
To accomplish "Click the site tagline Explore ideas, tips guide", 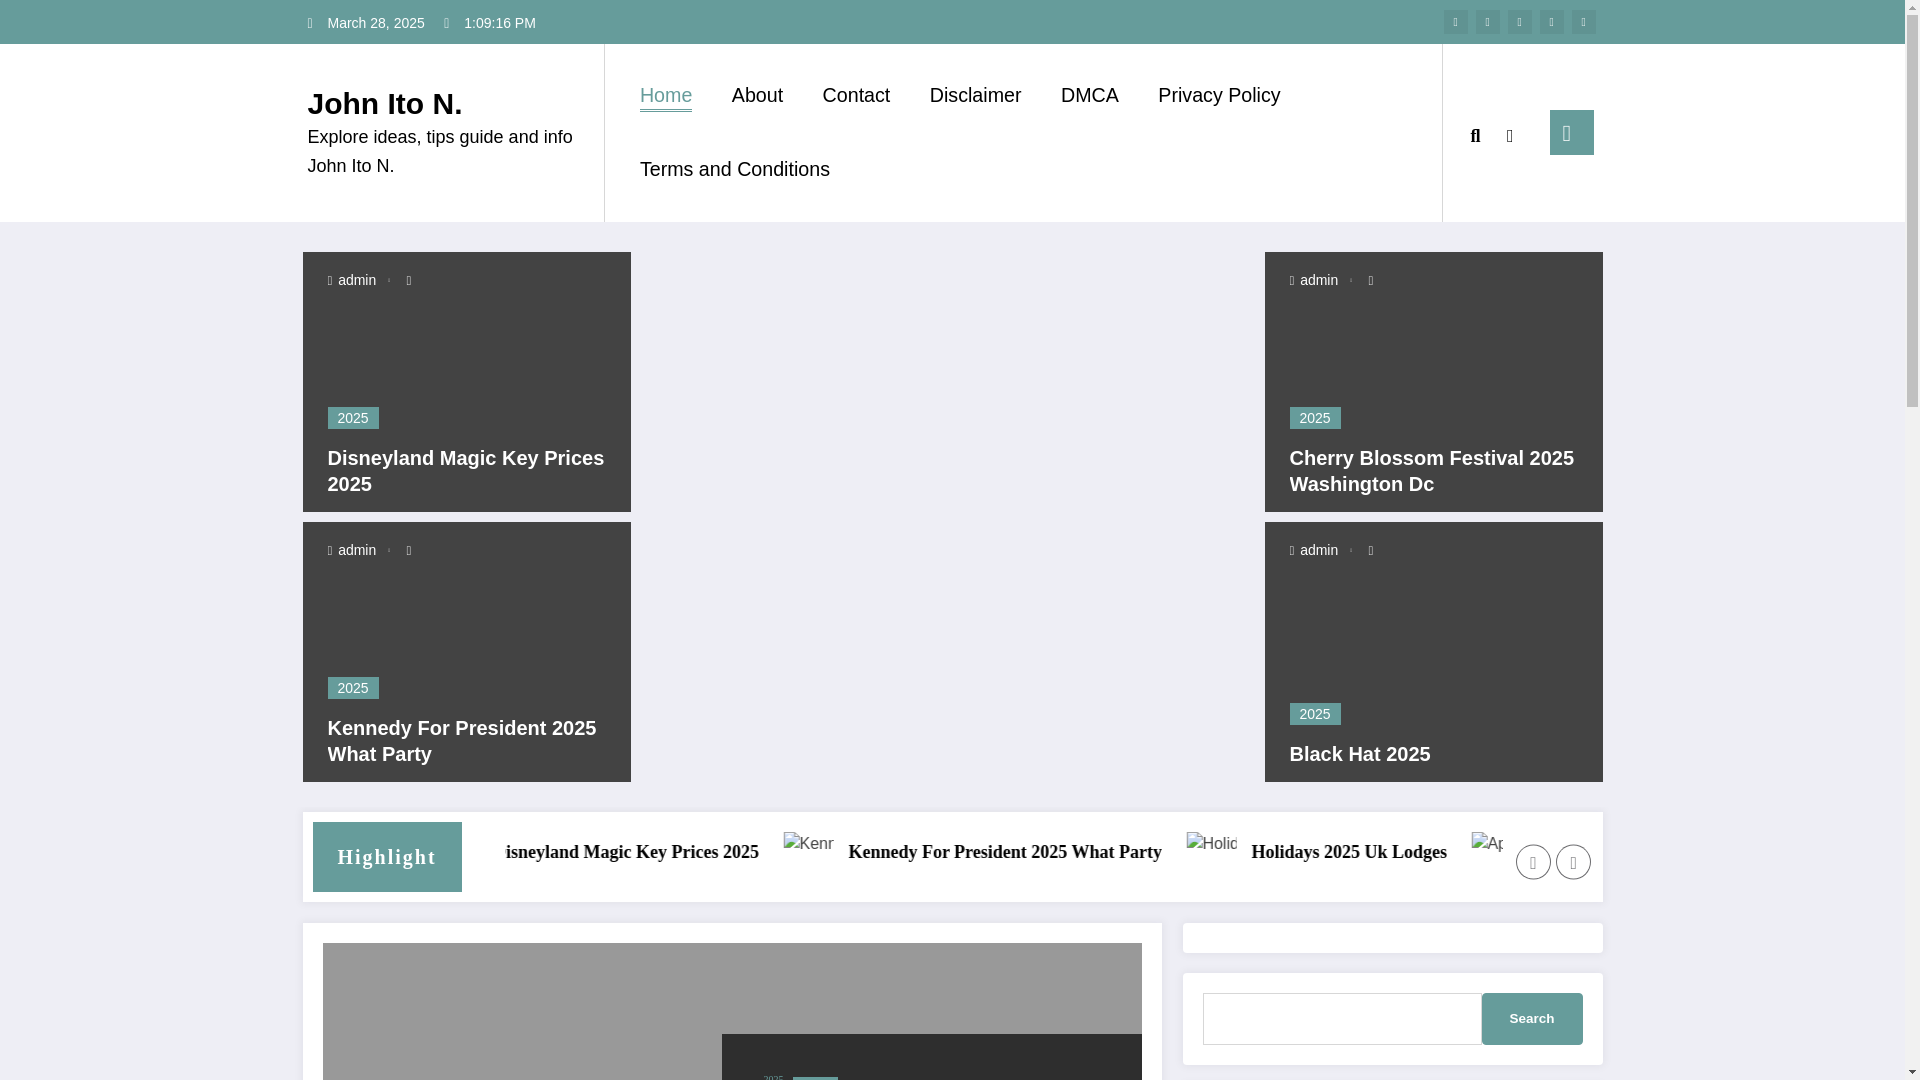I will [440, 151].
